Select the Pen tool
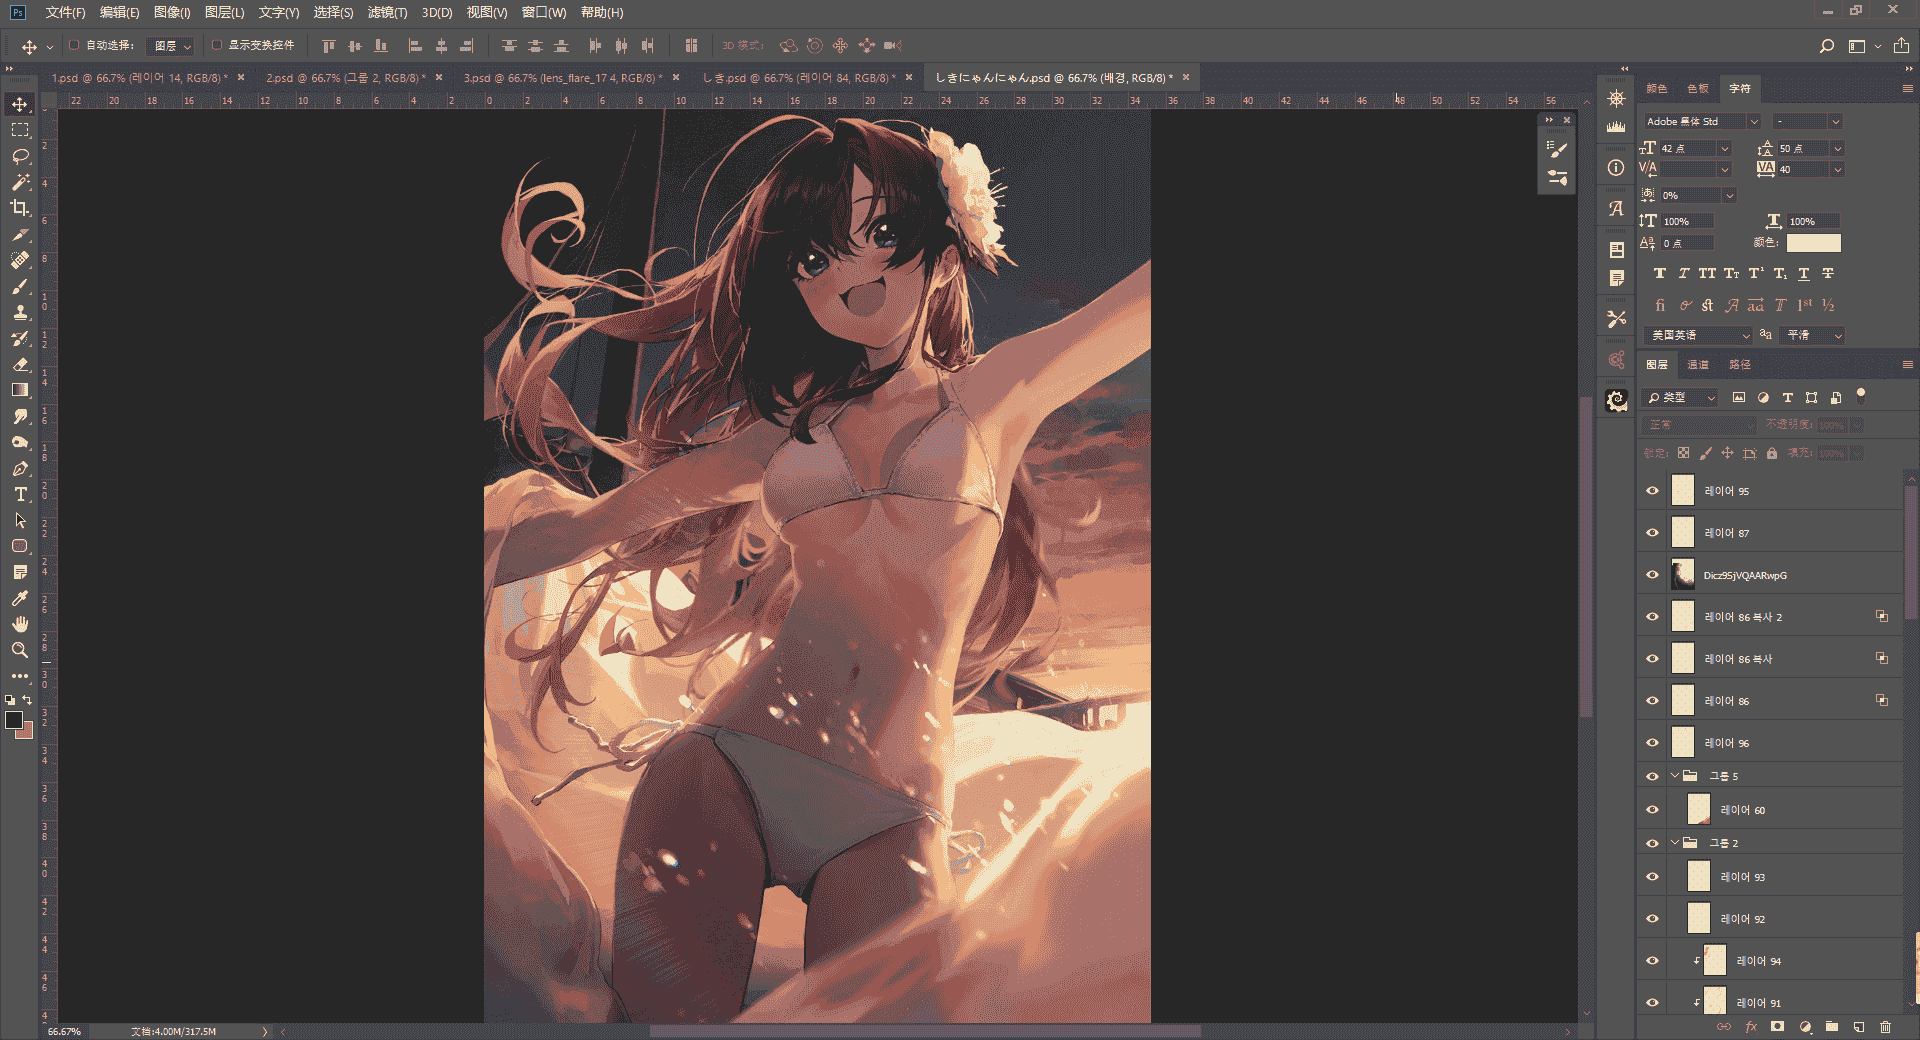1920x1040 pixels. coord(20,468)
